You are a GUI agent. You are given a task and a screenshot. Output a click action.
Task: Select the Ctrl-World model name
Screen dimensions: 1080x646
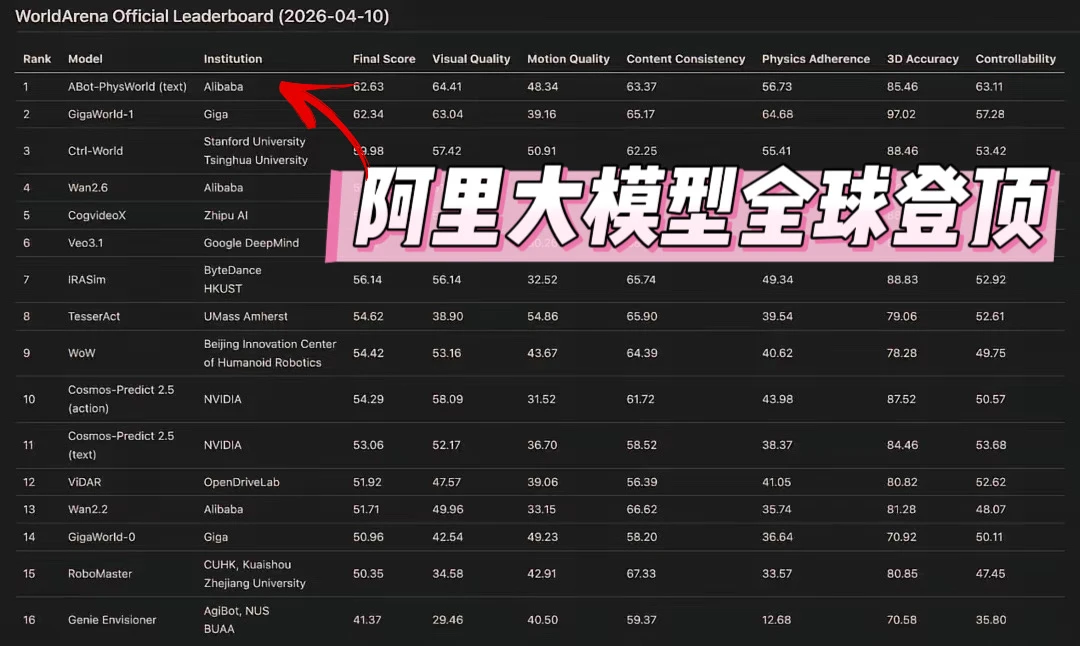(95, 151)
